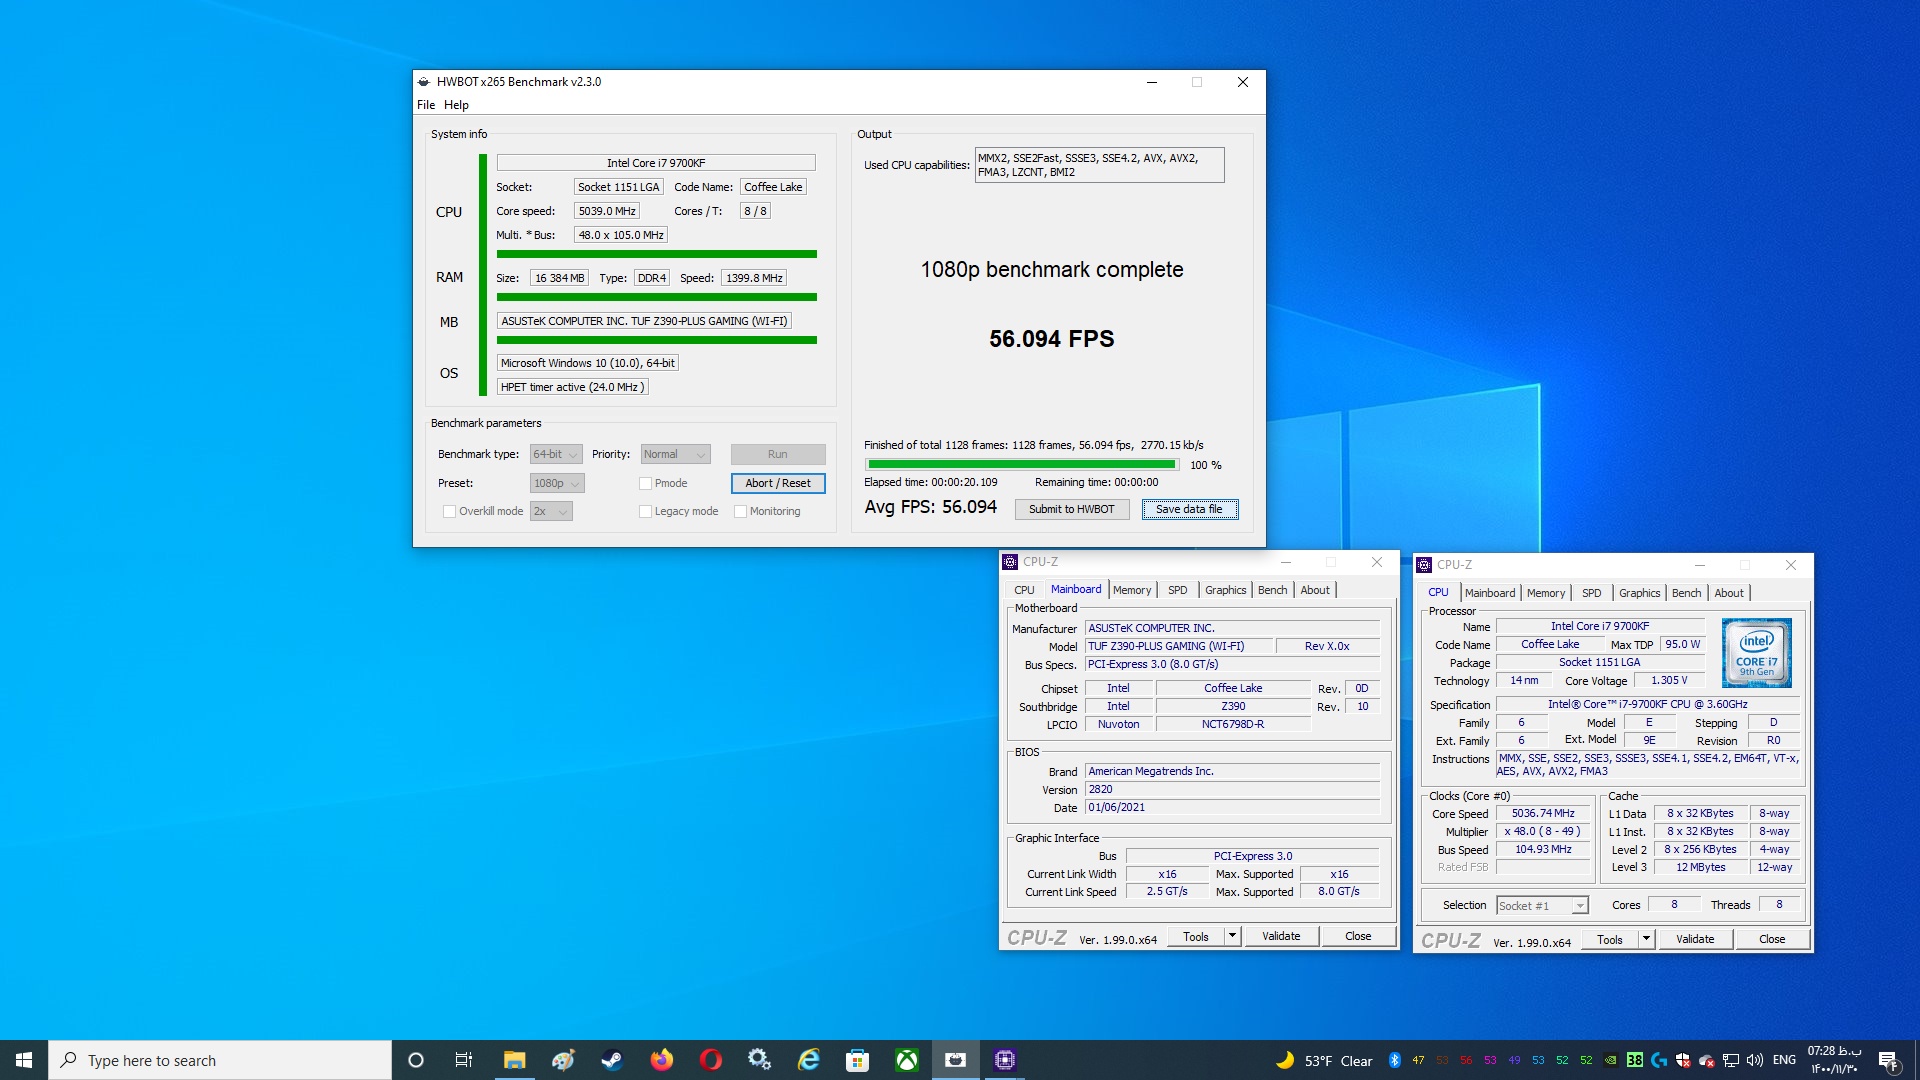The image size is (1920, 1080).
Task: Switch to CPU-Z purple taskbar icon
Action: pos(1004,1060)
